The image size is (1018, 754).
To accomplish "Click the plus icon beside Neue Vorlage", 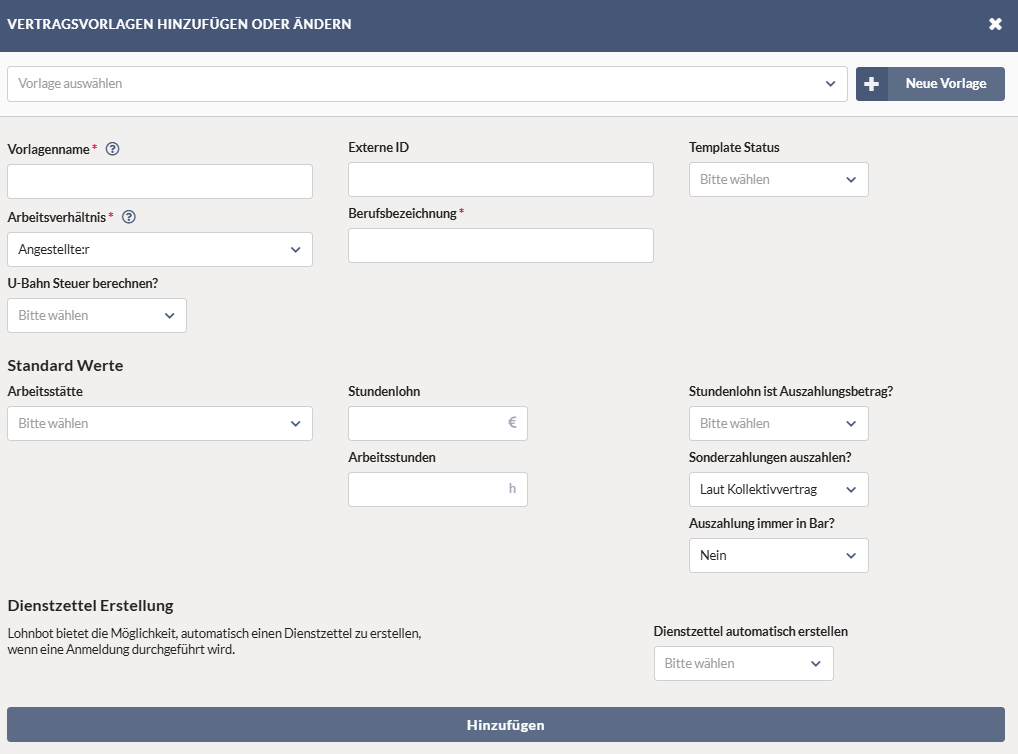I will 871,84.
